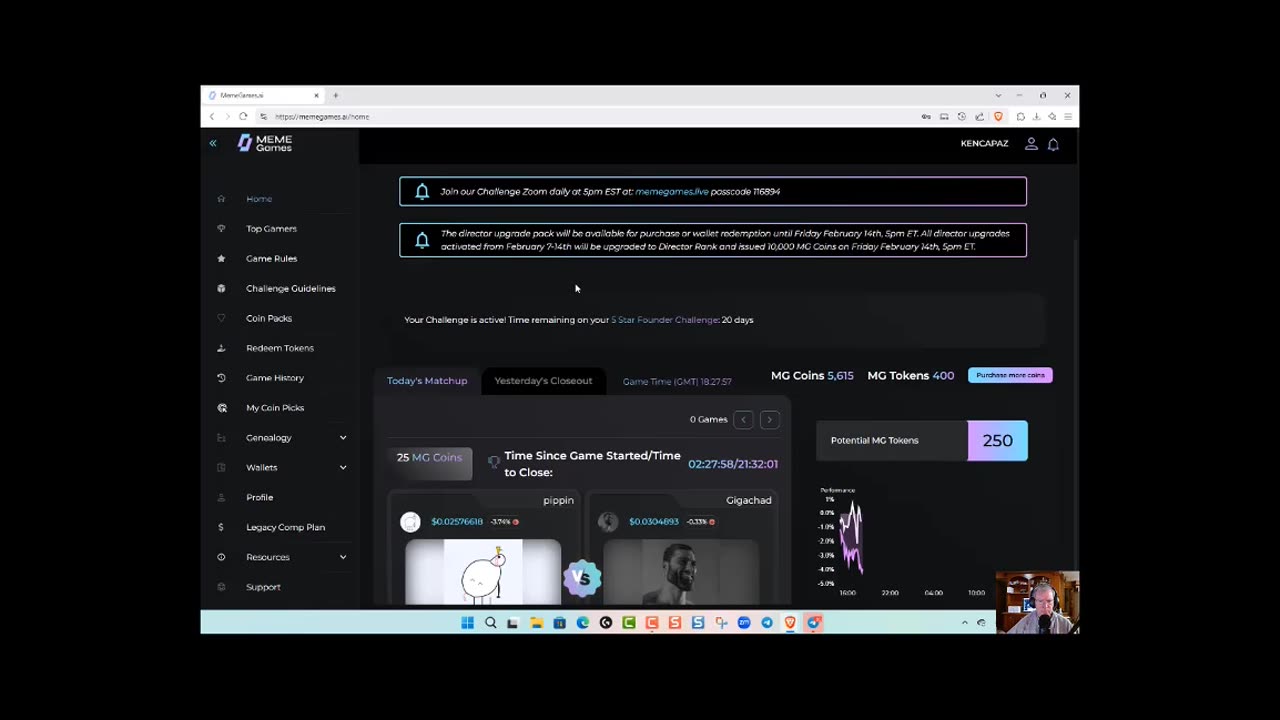Viewport: 1280px width, 720px height.
Task: Expand the Resources chevron
Action: click(x=343, y=557)
